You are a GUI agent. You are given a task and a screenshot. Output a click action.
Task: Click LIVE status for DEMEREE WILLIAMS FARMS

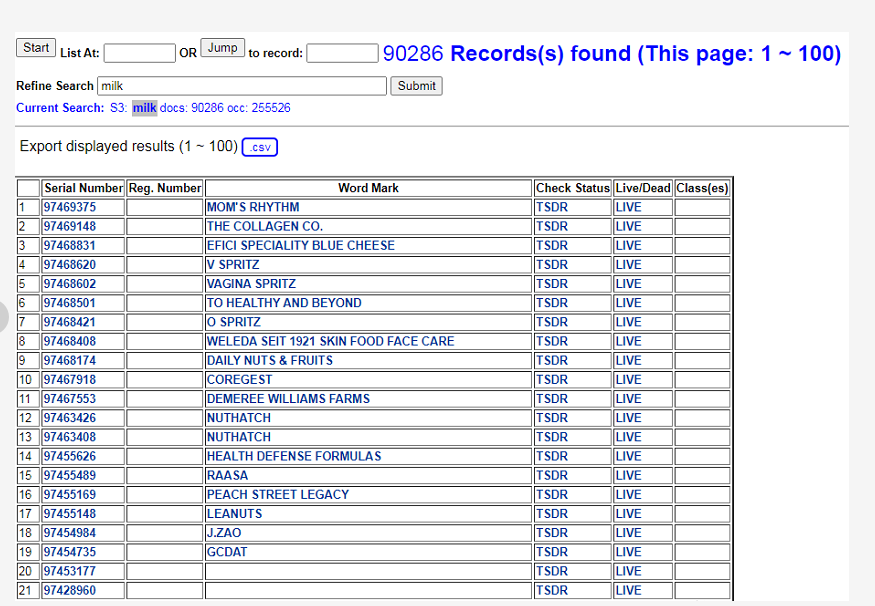pyautogui.click(x=628, y=398)
